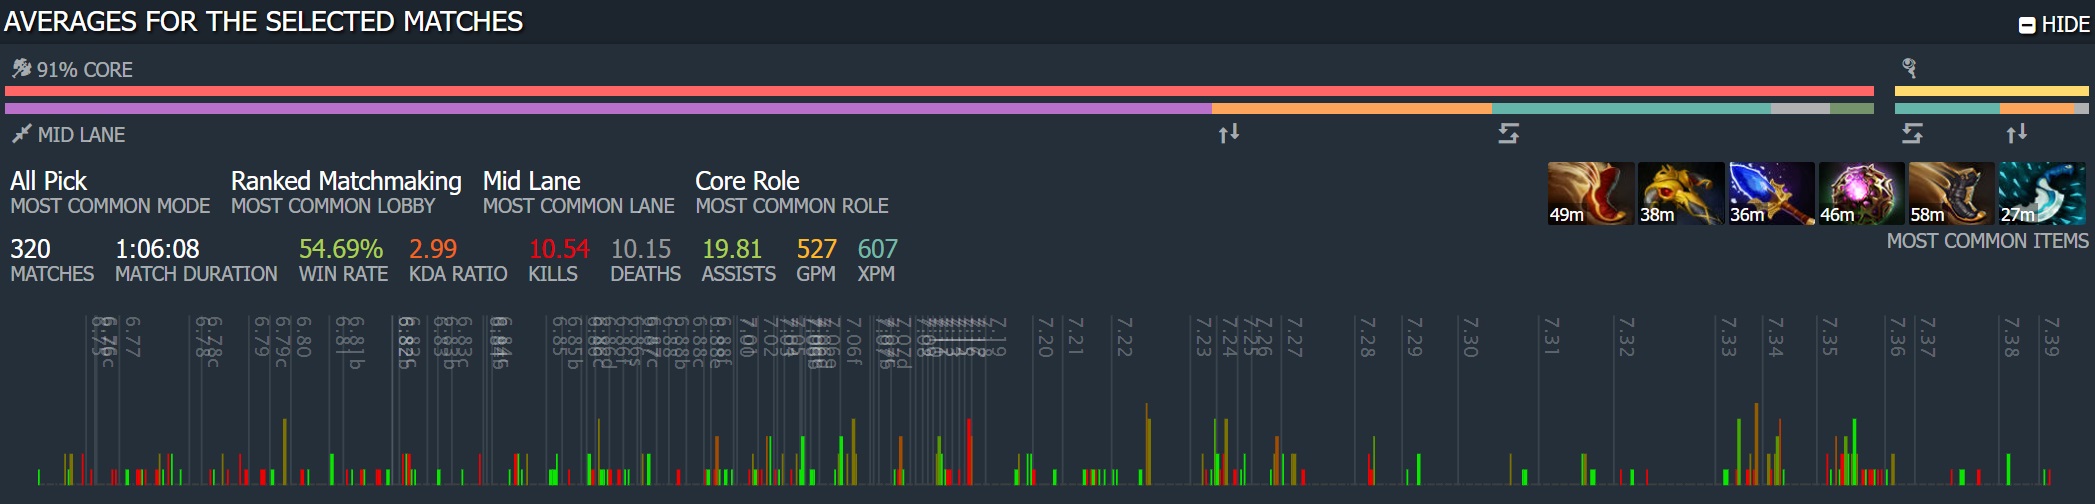Click the 2.99 KDA ratio value
2095x504 pixels.
[433, 249]
